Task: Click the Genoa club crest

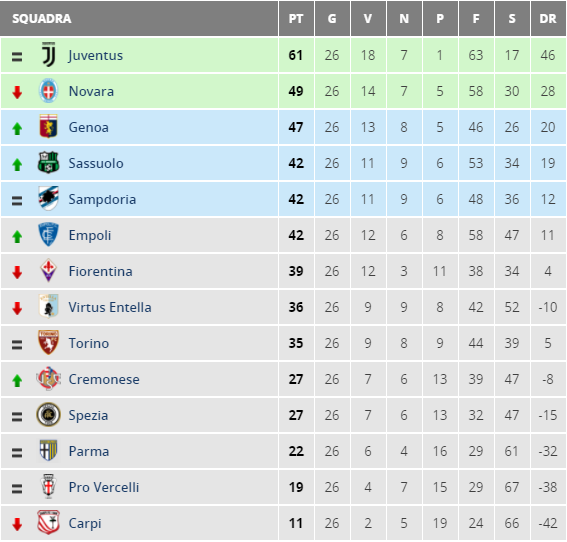Action: pyautogui.click(x=48, y=126)
